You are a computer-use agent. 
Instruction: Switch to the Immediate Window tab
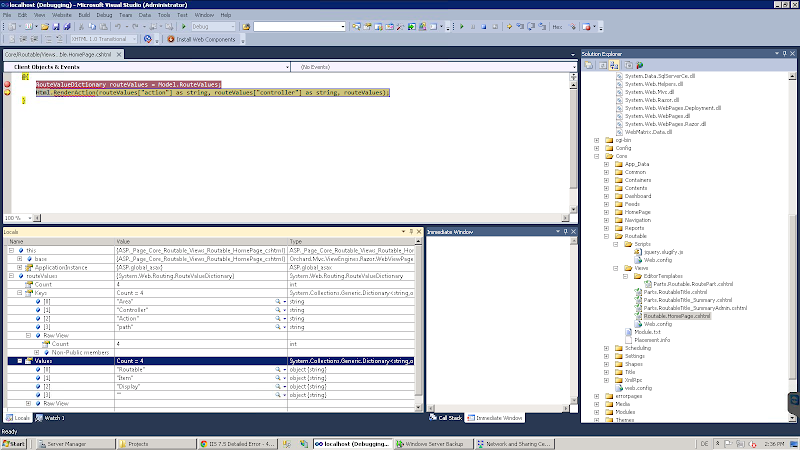tap(495, 418)
